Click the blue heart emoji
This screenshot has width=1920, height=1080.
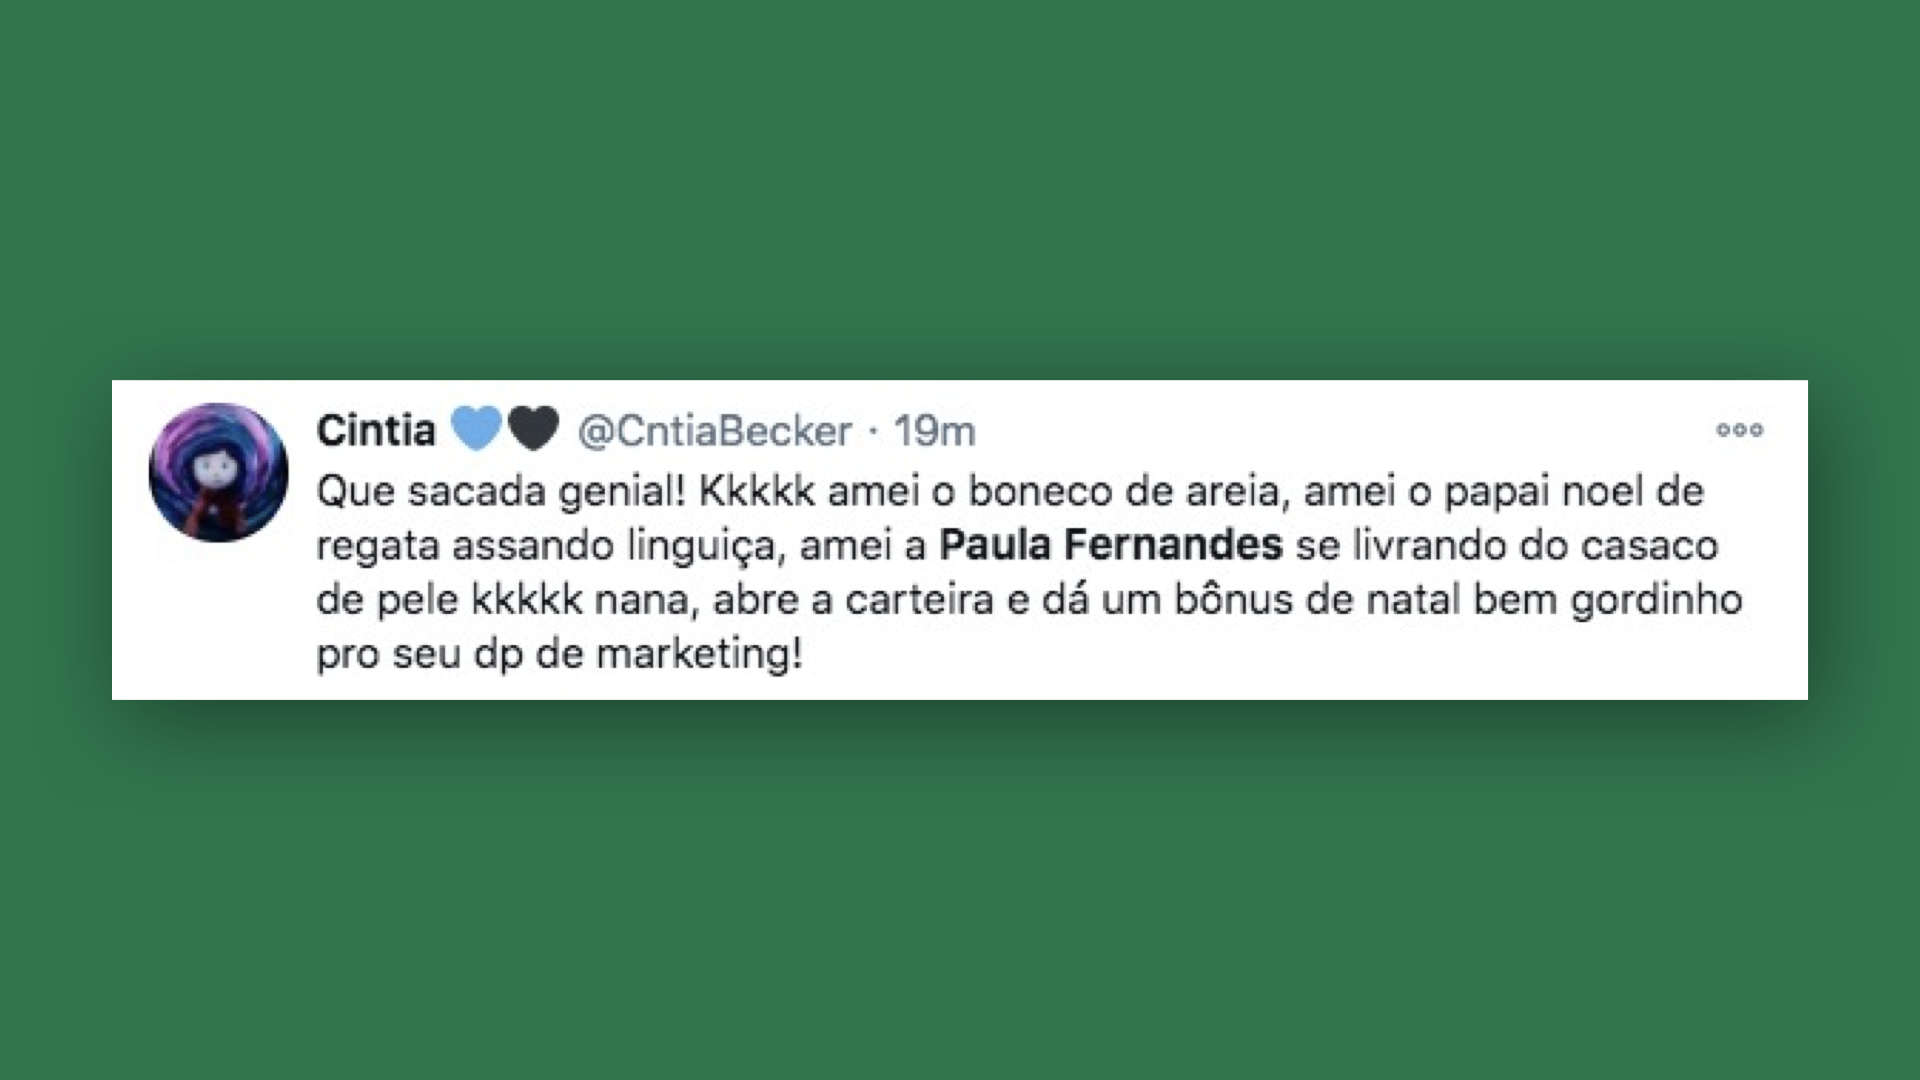click(x=475, y=430)
